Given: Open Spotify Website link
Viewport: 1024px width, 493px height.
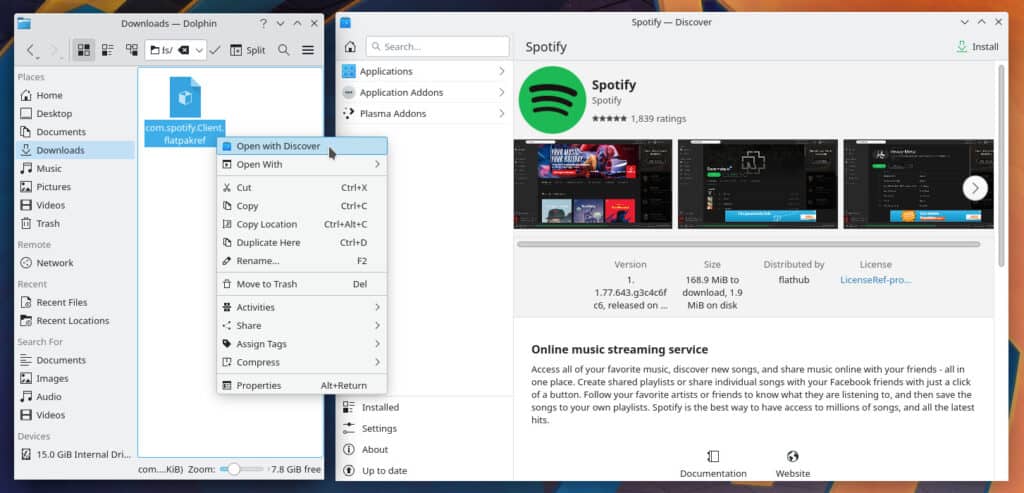Looking at the screenshot, I should (793, 464).
